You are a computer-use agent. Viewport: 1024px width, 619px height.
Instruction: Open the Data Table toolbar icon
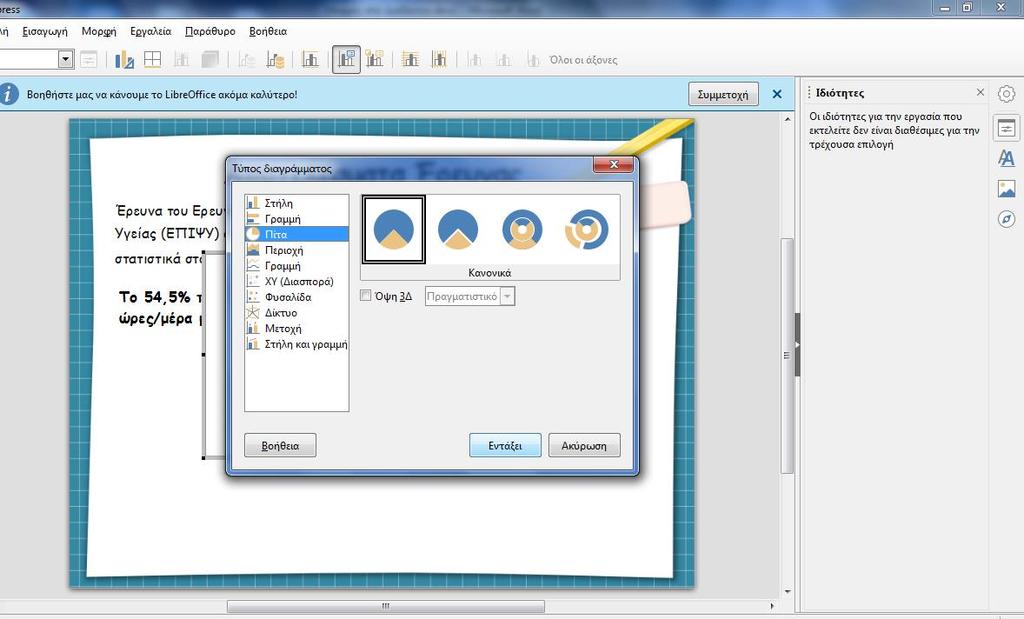coord(275,59)
